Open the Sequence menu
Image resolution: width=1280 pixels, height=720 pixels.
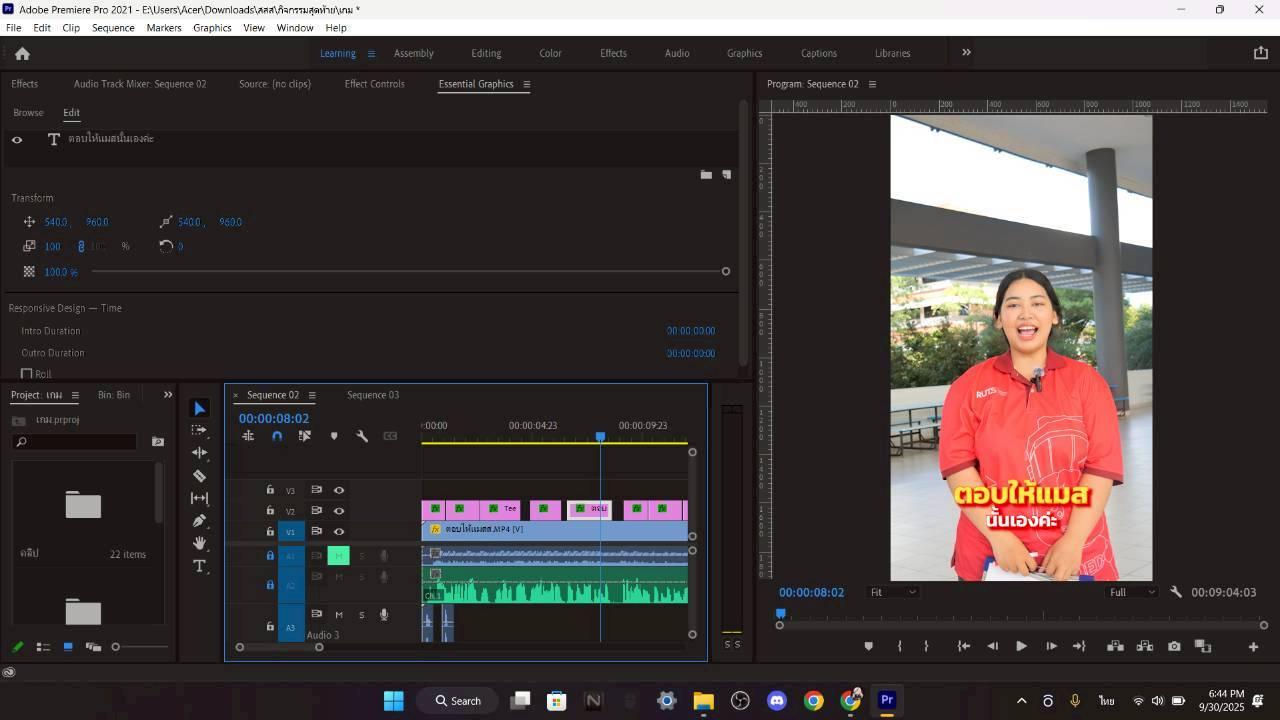[x=113, y=28]
